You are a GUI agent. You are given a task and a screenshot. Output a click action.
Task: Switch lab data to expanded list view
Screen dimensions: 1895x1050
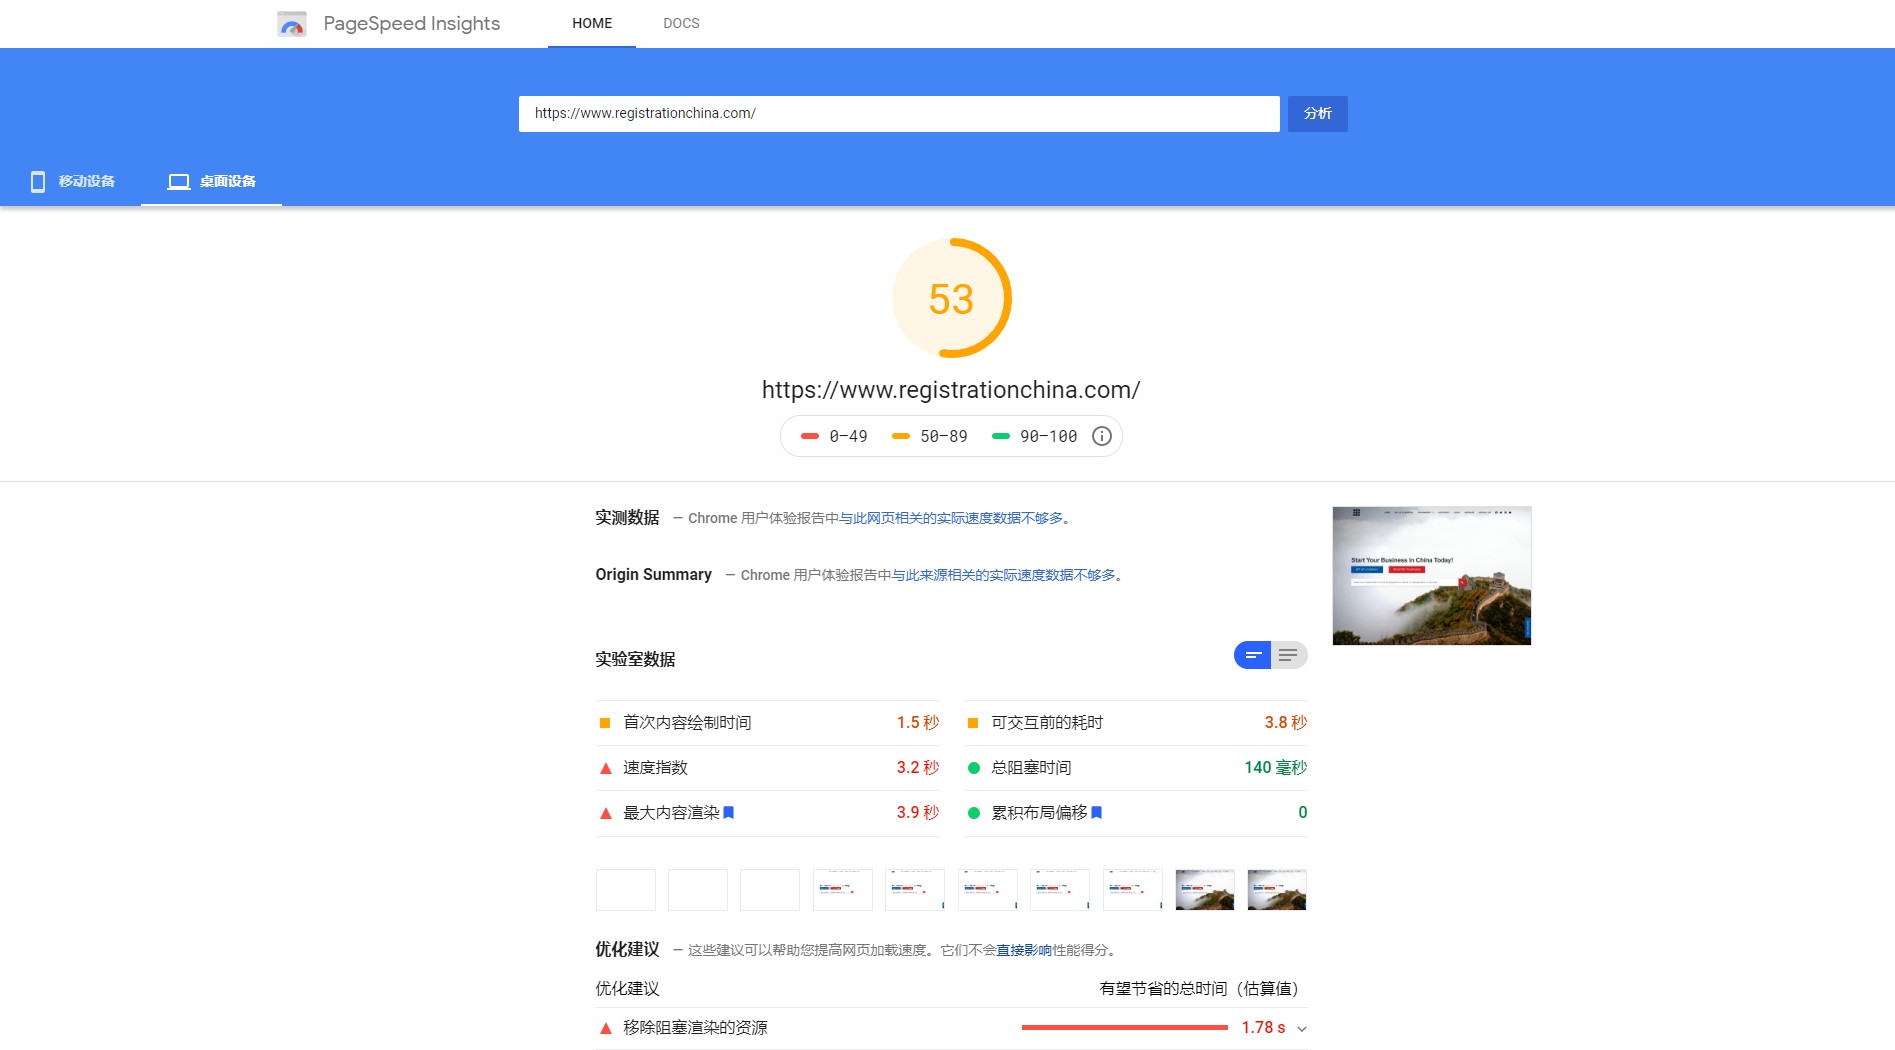pos(1289,655)
